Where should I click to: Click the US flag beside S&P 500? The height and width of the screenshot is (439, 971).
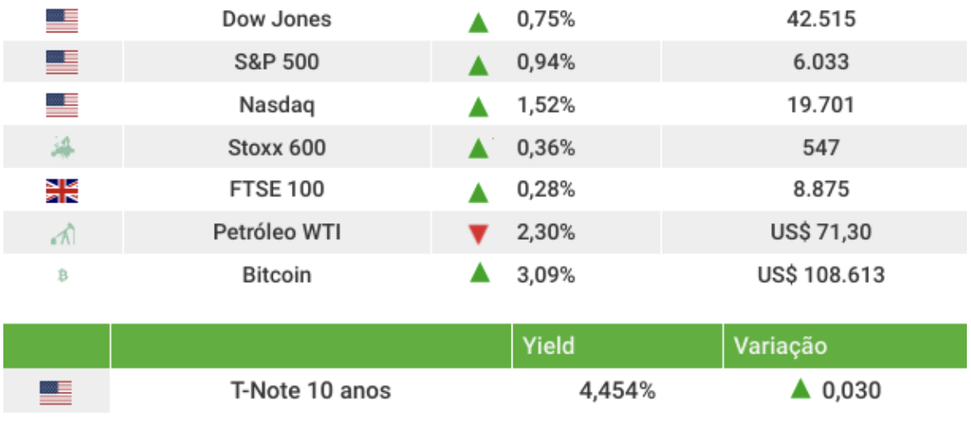click(x=62, y=62)
